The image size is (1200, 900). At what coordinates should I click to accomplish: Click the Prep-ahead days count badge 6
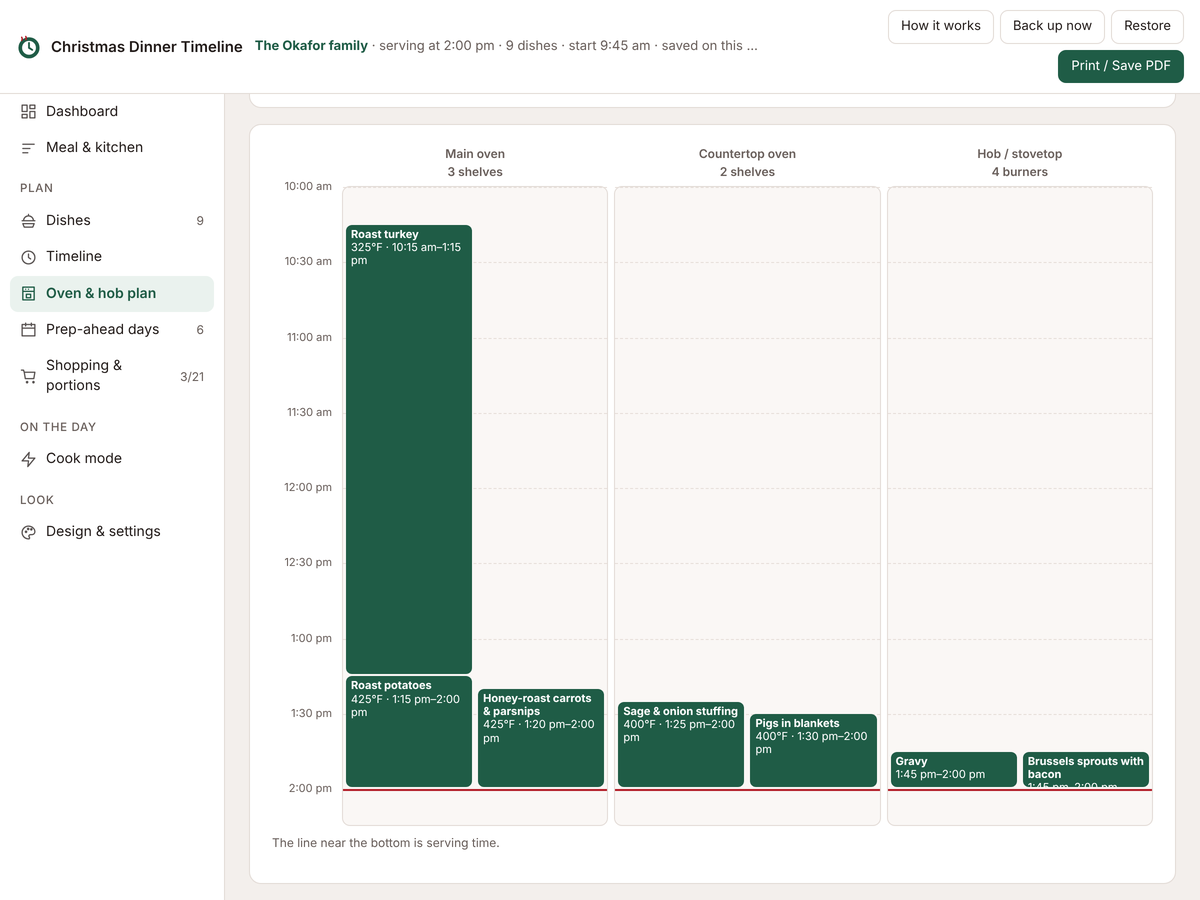click(200, 330)
